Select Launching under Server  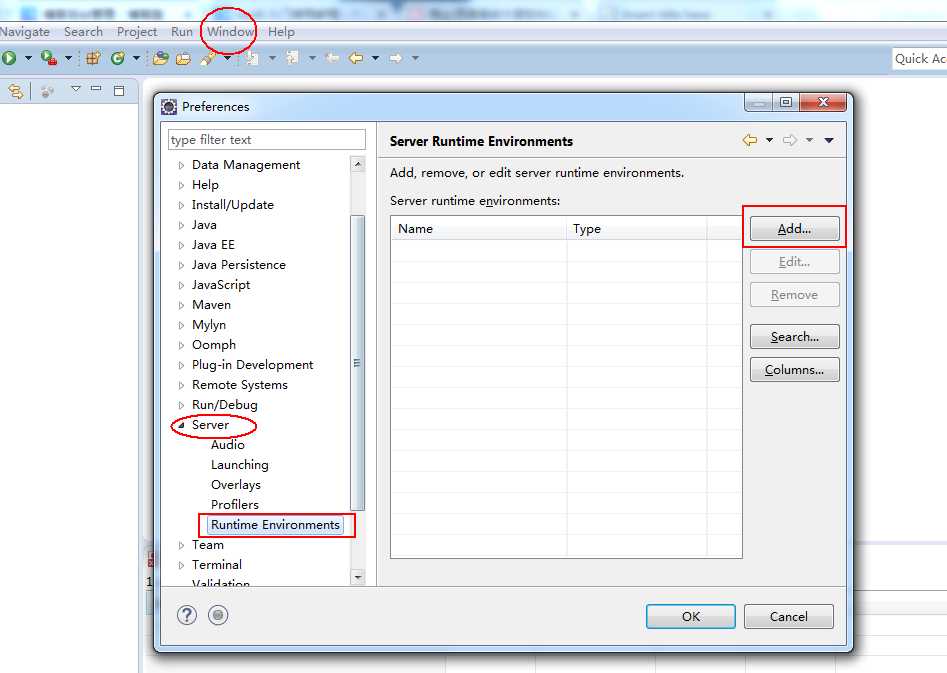(240, 465)
